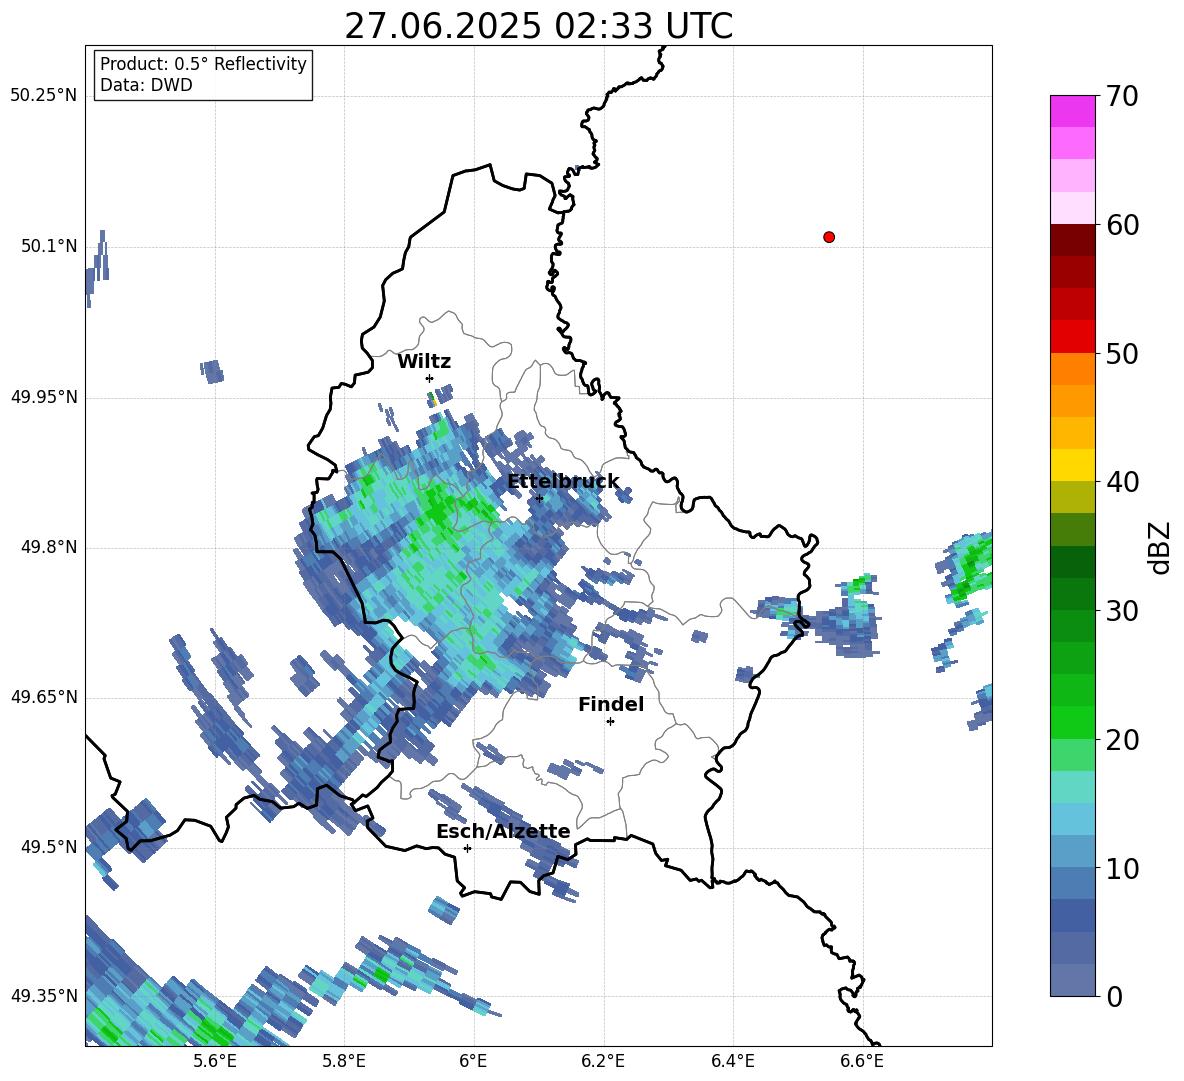Click the bright green colorbar segment above 20
This screenshot has height=1081, width=1184.
1072,722
